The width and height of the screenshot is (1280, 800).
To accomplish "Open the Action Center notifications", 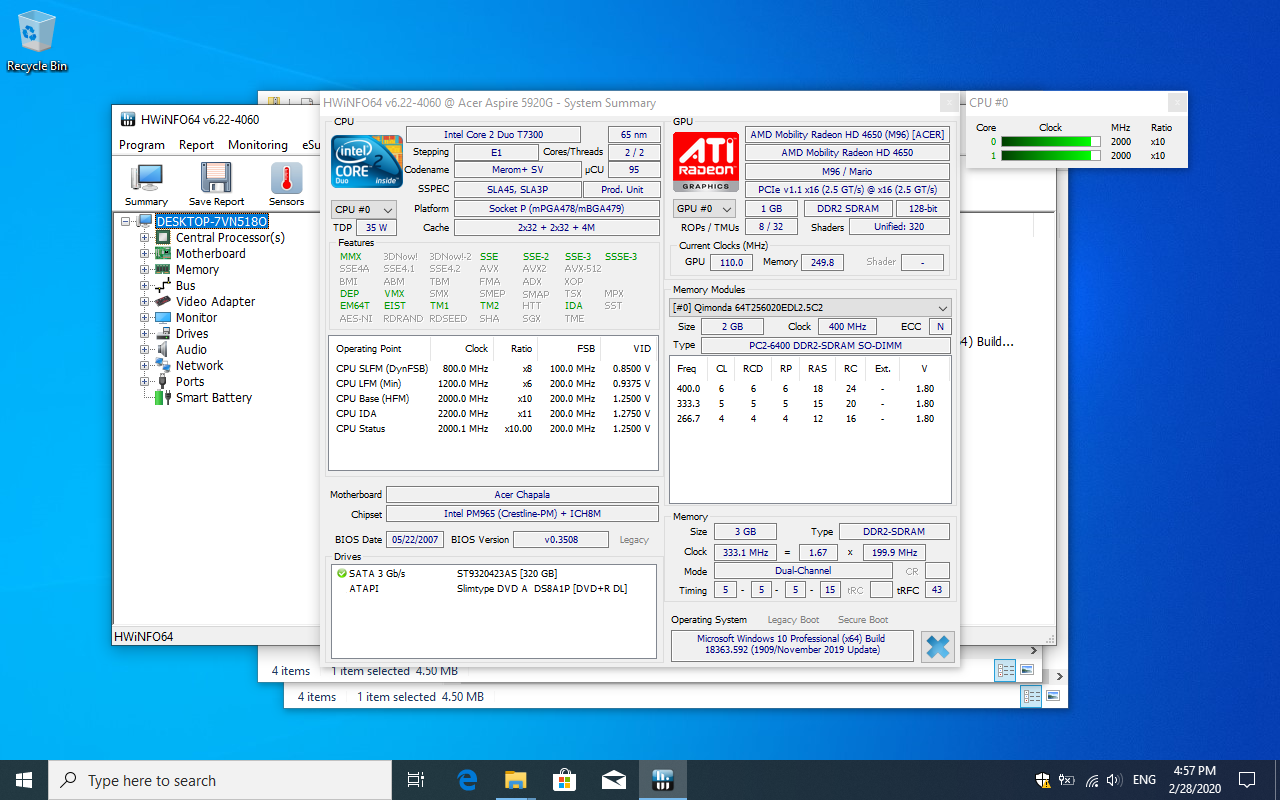I will tap(1247, 780).
